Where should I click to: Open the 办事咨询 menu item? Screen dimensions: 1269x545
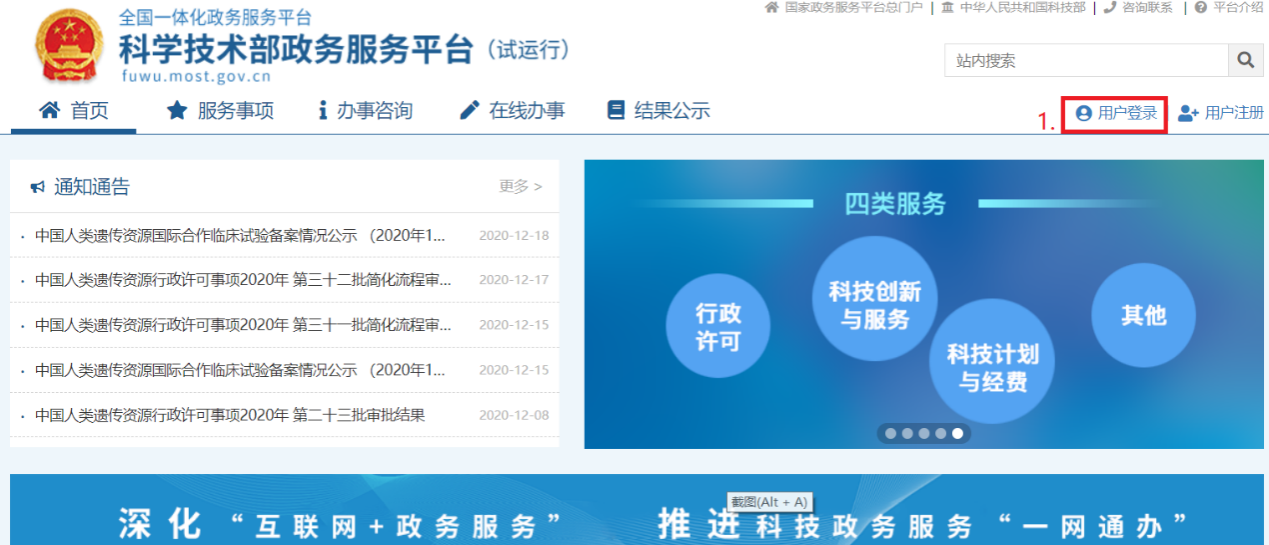point(365,111)
